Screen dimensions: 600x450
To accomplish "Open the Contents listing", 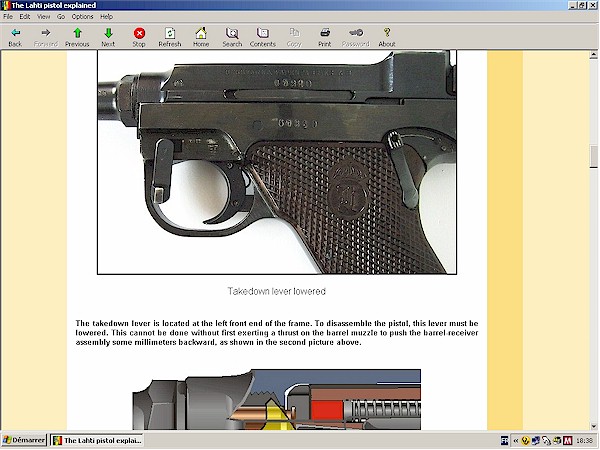I will click(262, 37).
